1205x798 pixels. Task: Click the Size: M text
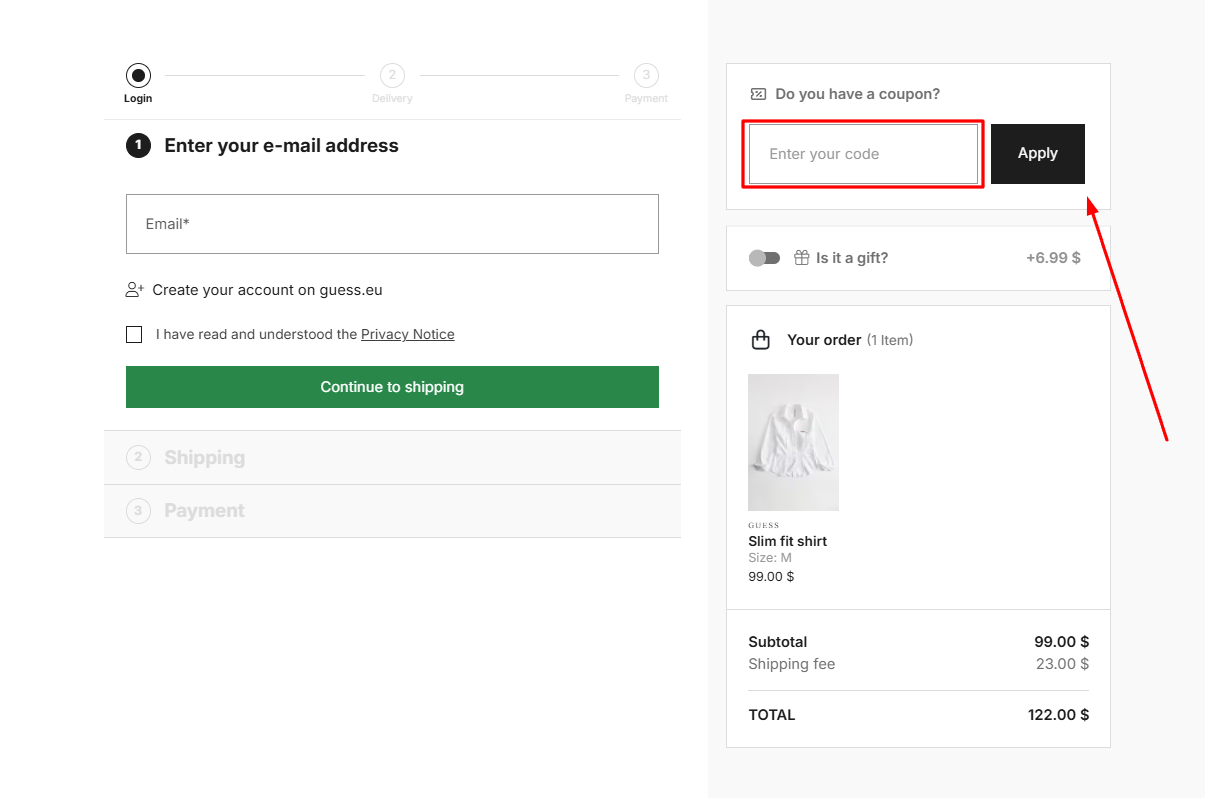770,558
